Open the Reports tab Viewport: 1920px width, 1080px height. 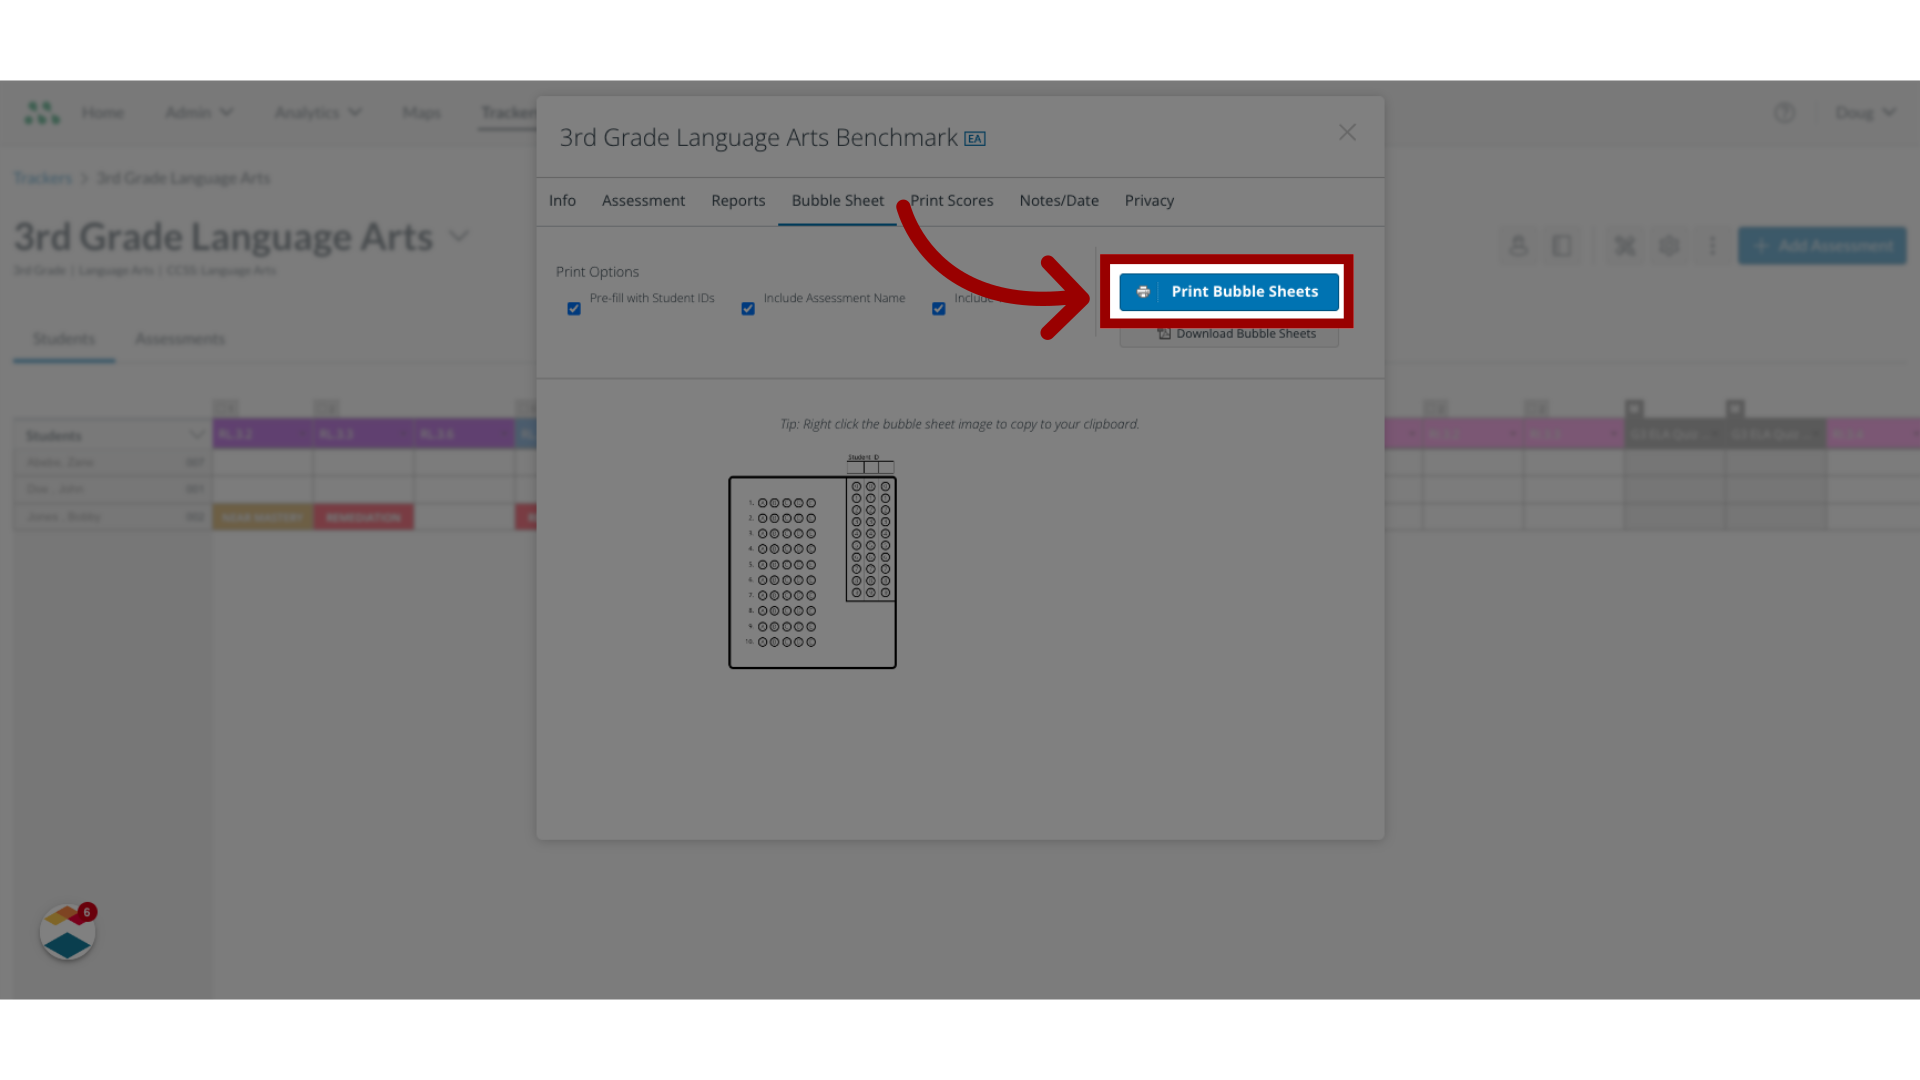738,200
